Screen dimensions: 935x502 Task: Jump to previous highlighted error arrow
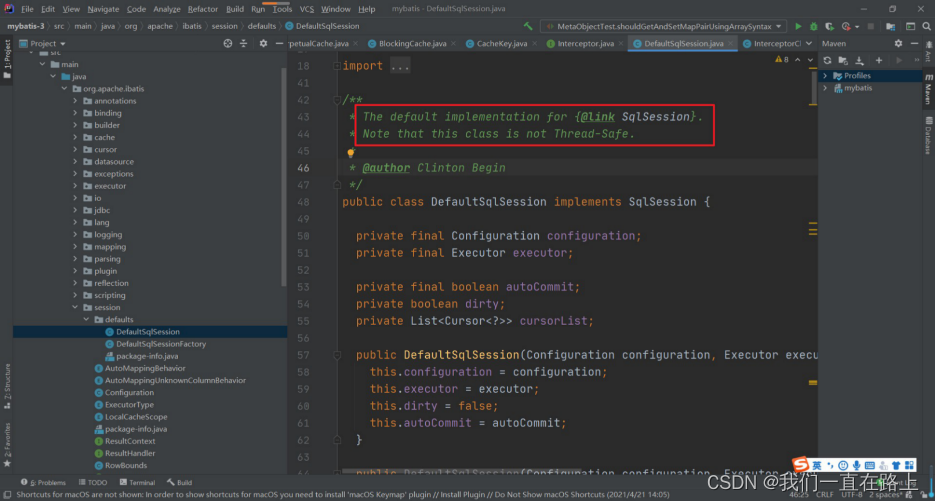tap(798, 60)
